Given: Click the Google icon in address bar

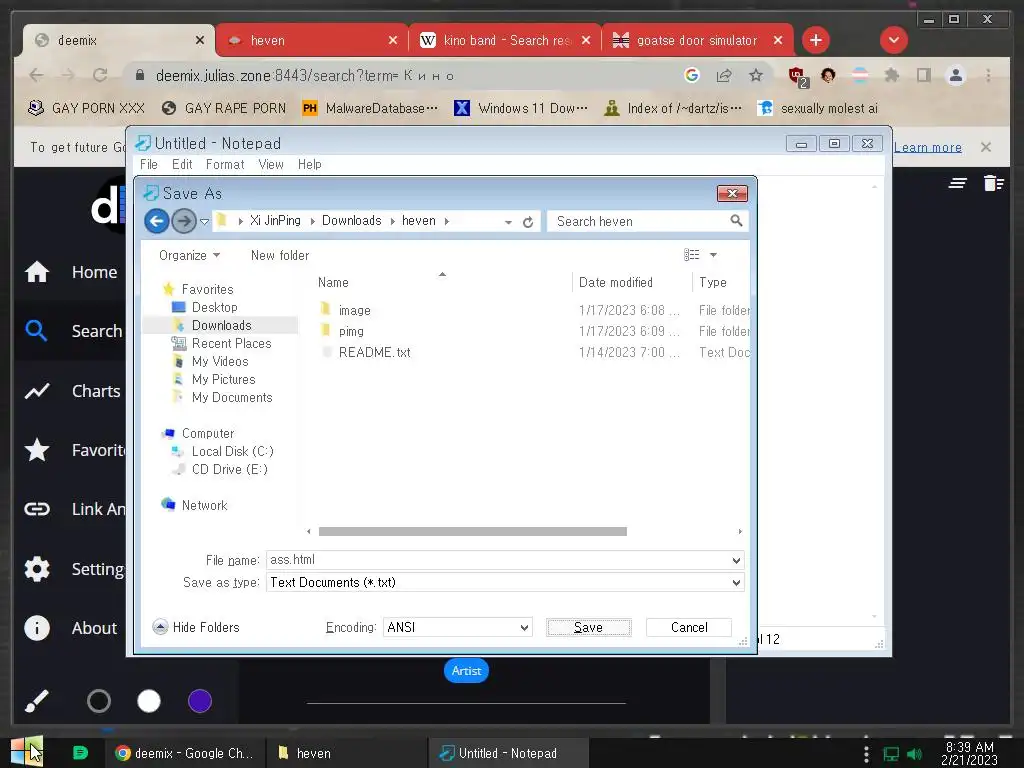Looking at the screenshot, I should point(692,75).
